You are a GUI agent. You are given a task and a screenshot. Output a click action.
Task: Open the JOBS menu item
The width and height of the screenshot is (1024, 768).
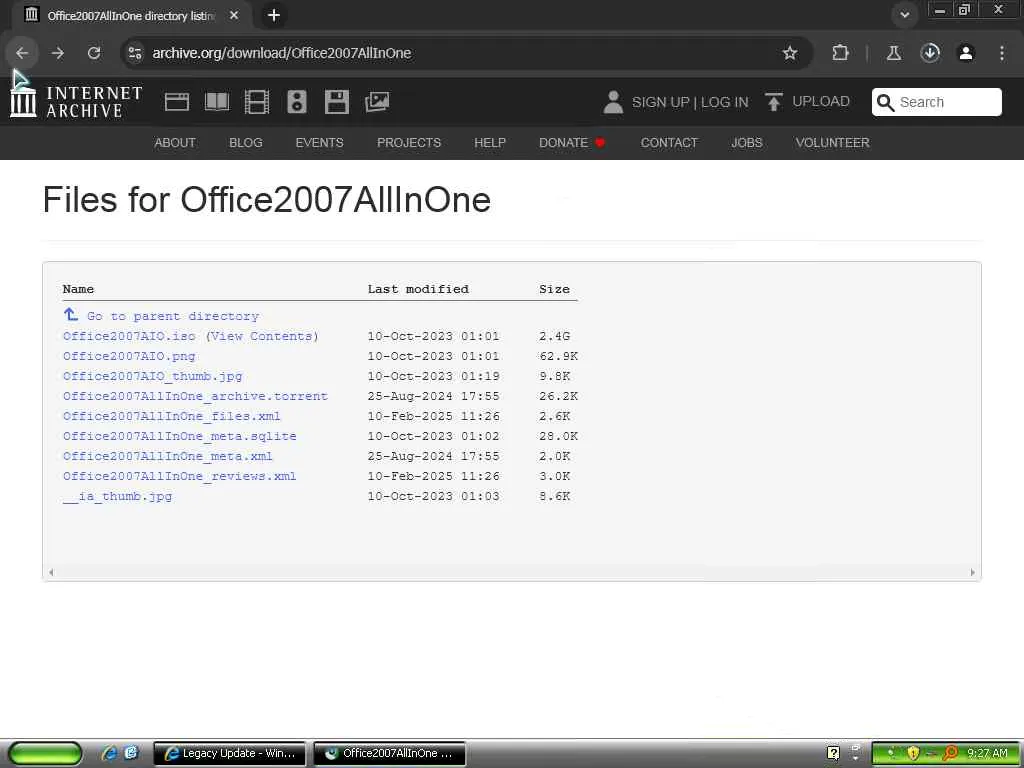point(746,142)
